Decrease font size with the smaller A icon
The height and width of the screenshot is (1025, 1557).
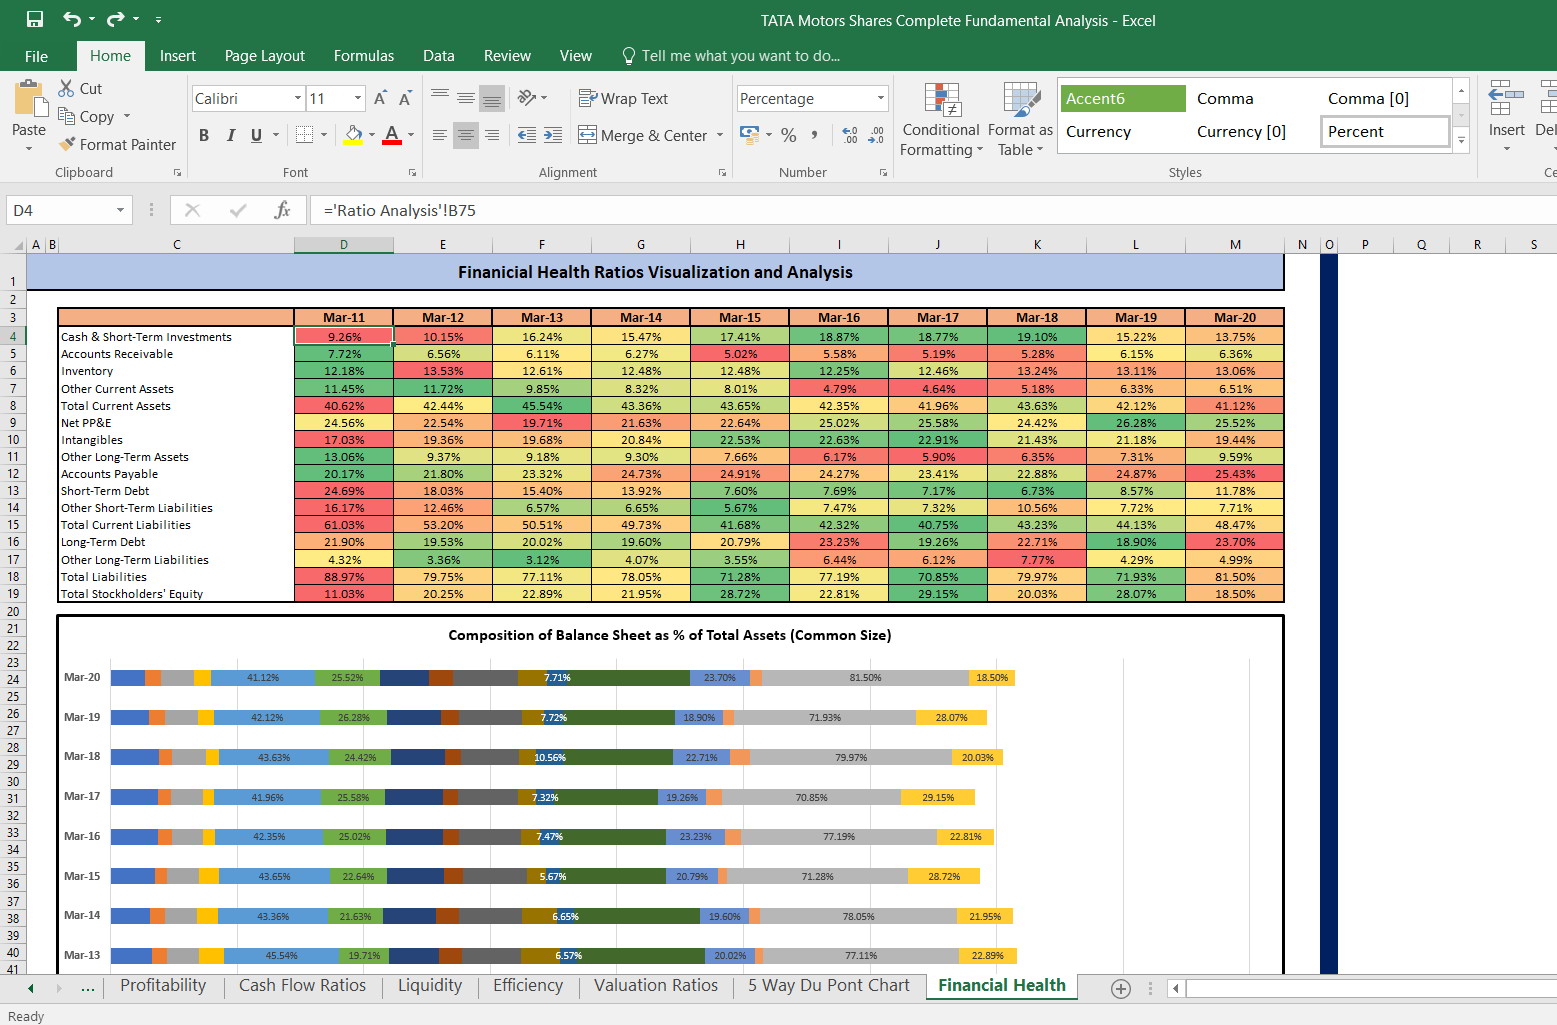(x=404, y=98)
